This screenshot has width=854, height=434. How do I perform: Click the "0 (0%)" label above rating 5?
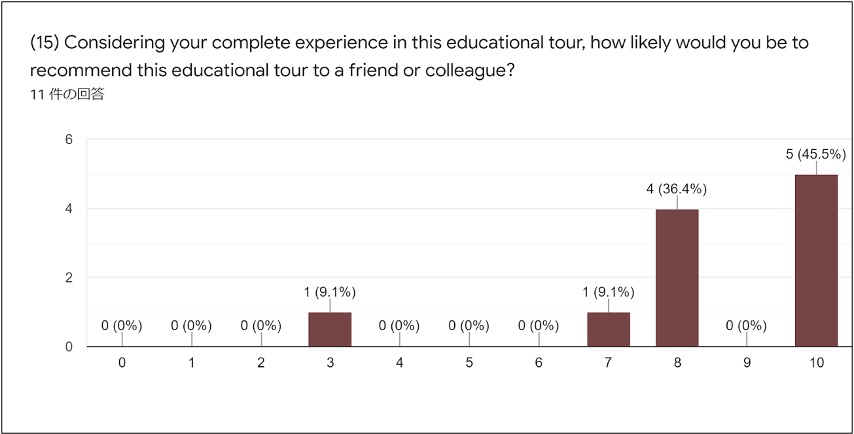coord(469,325)
